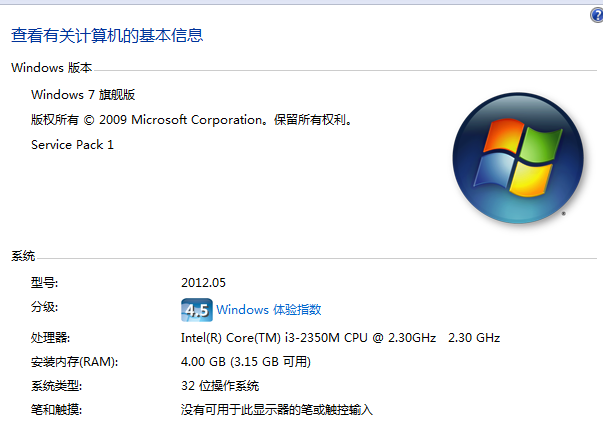This screenshot has width=603, height=425.
Task: Click the 查看有关计算机的基本信息 heading
Action: (x=107, y=35)
